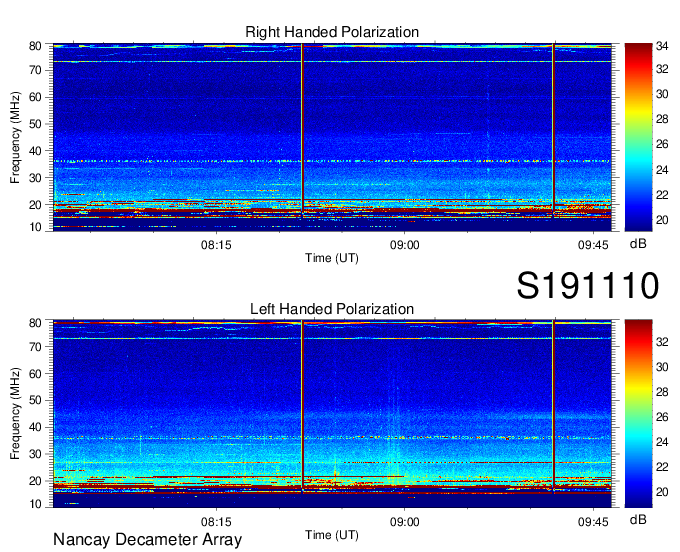Click the 09:45 tick under Left Handed plot
Image resolution: width=680 pixels, height=552 pixels.
(593, 522)
